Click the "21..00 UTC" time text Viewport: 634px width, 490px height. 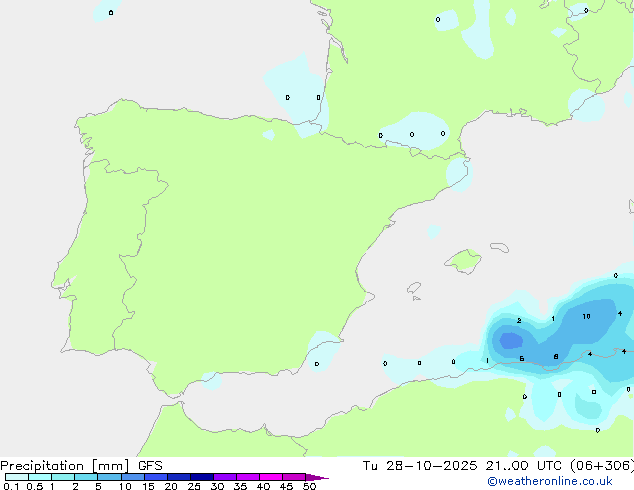523,466
